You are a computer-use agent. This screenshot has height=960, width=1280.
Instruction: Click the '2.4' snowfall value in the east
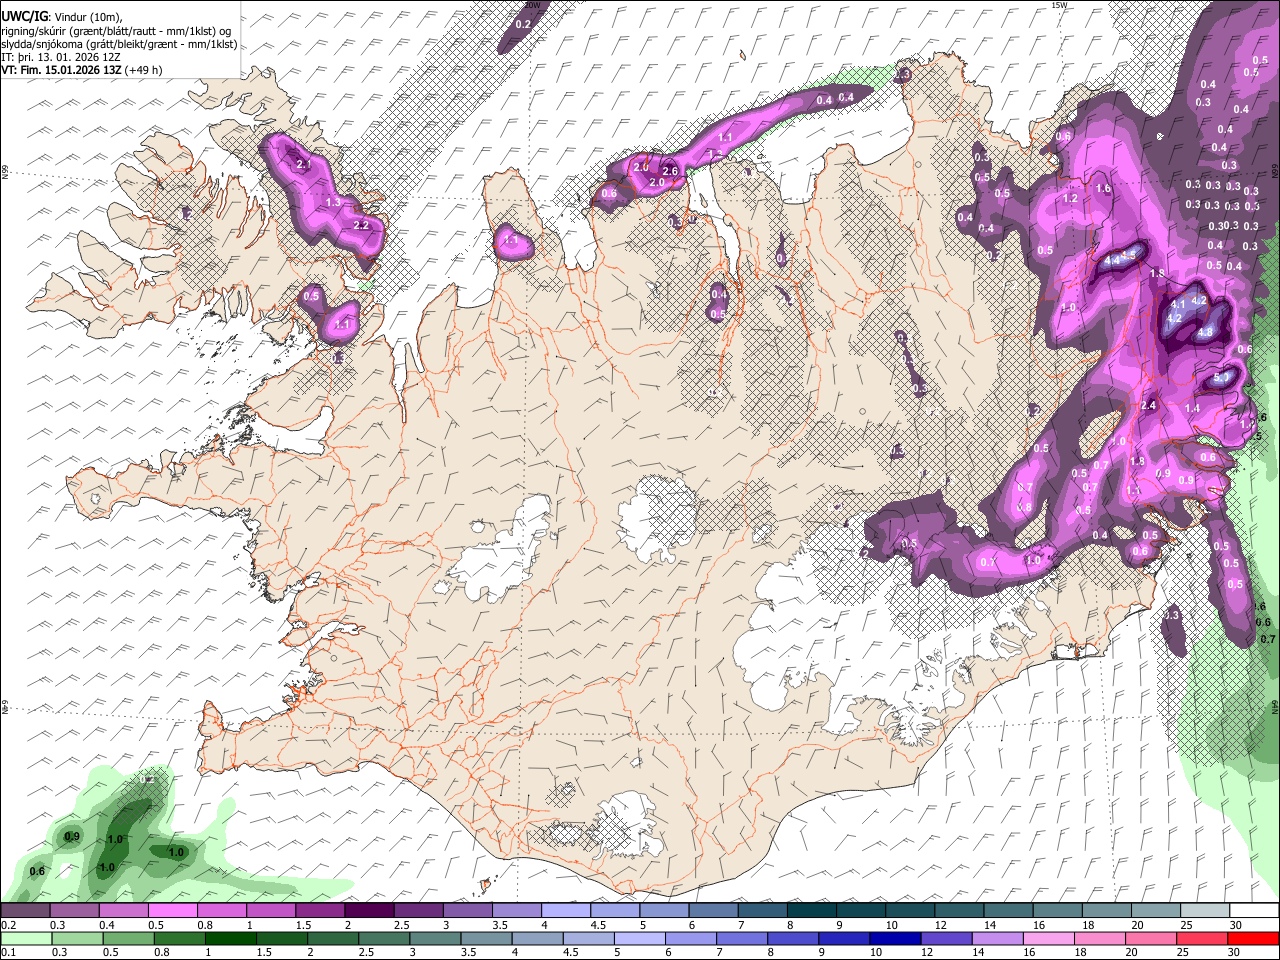(1148, 405)
